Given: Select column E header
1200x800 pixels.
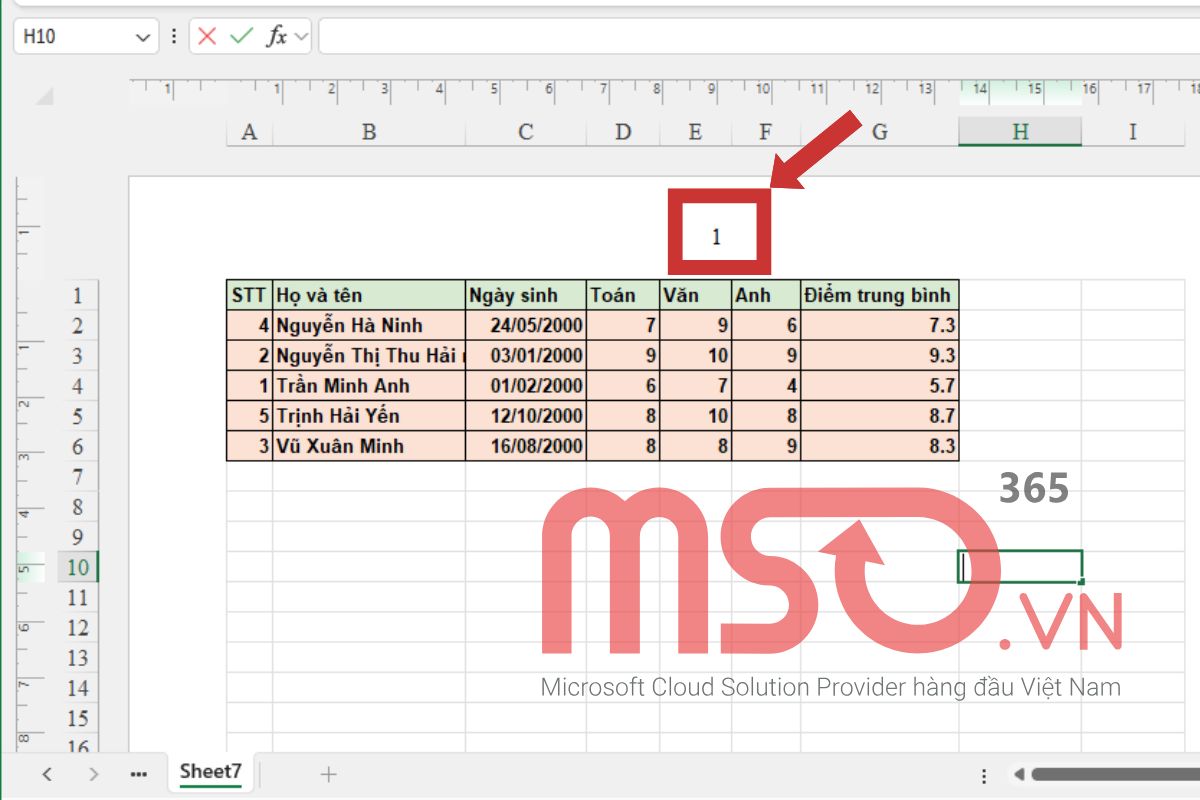Looking at the screenshot, I should [696, 132].
